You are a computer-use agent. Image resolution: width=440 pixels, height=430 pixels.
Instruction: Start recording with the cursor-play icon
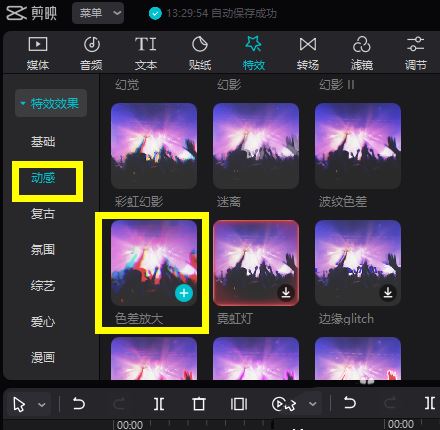tap(284, 404)
